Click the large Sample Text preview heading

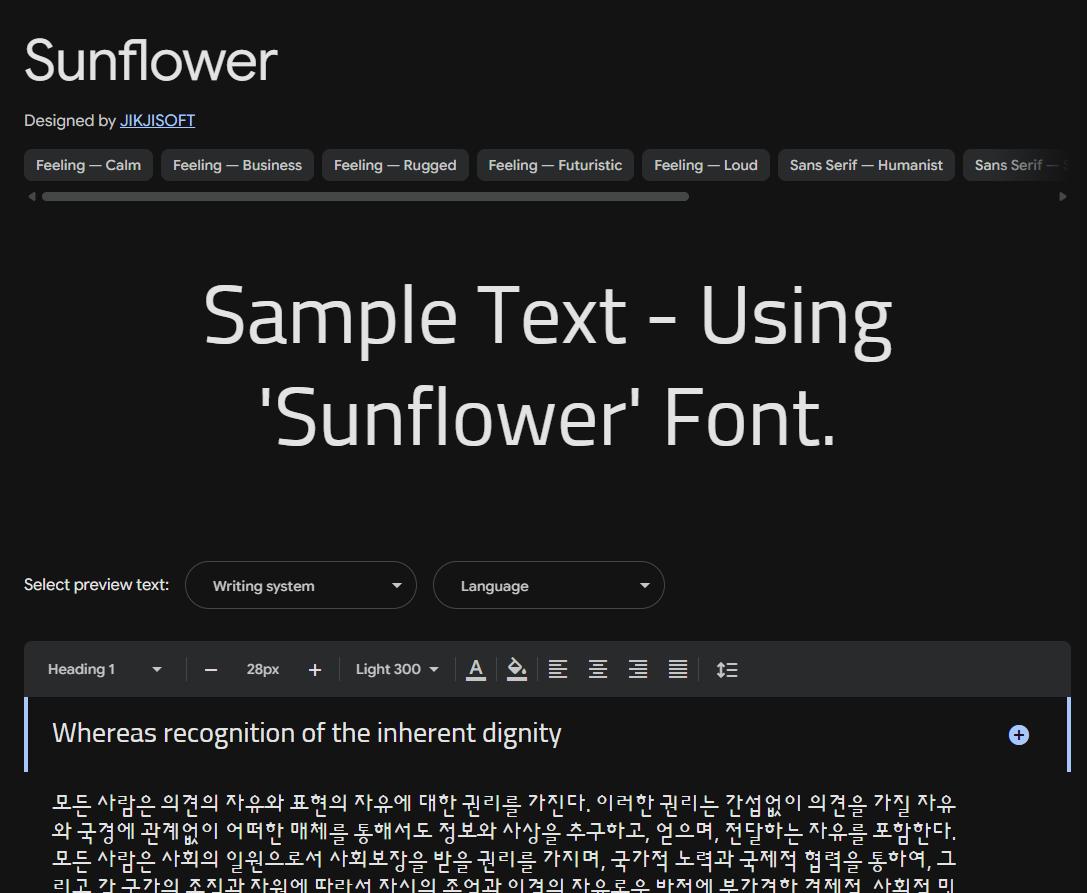tap(548, 365)
